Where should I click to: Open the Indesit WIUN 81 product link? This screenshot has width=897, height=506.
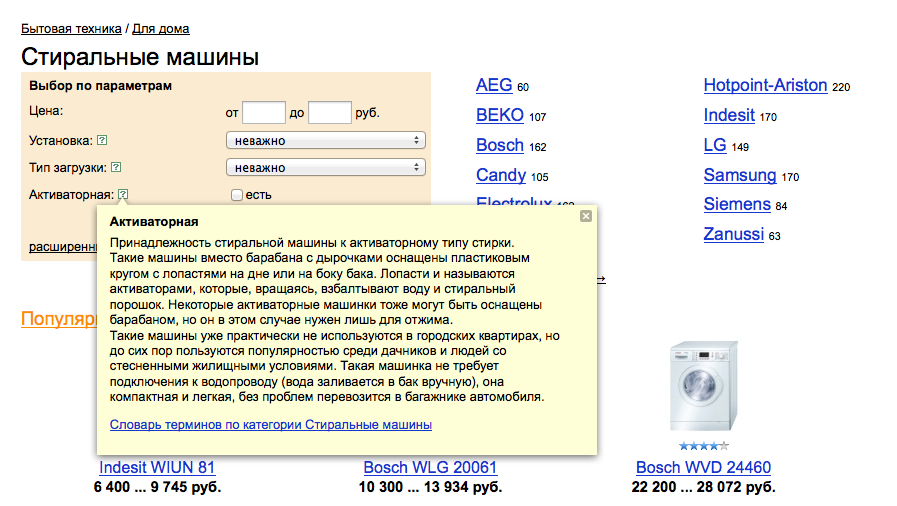point(157,468)
